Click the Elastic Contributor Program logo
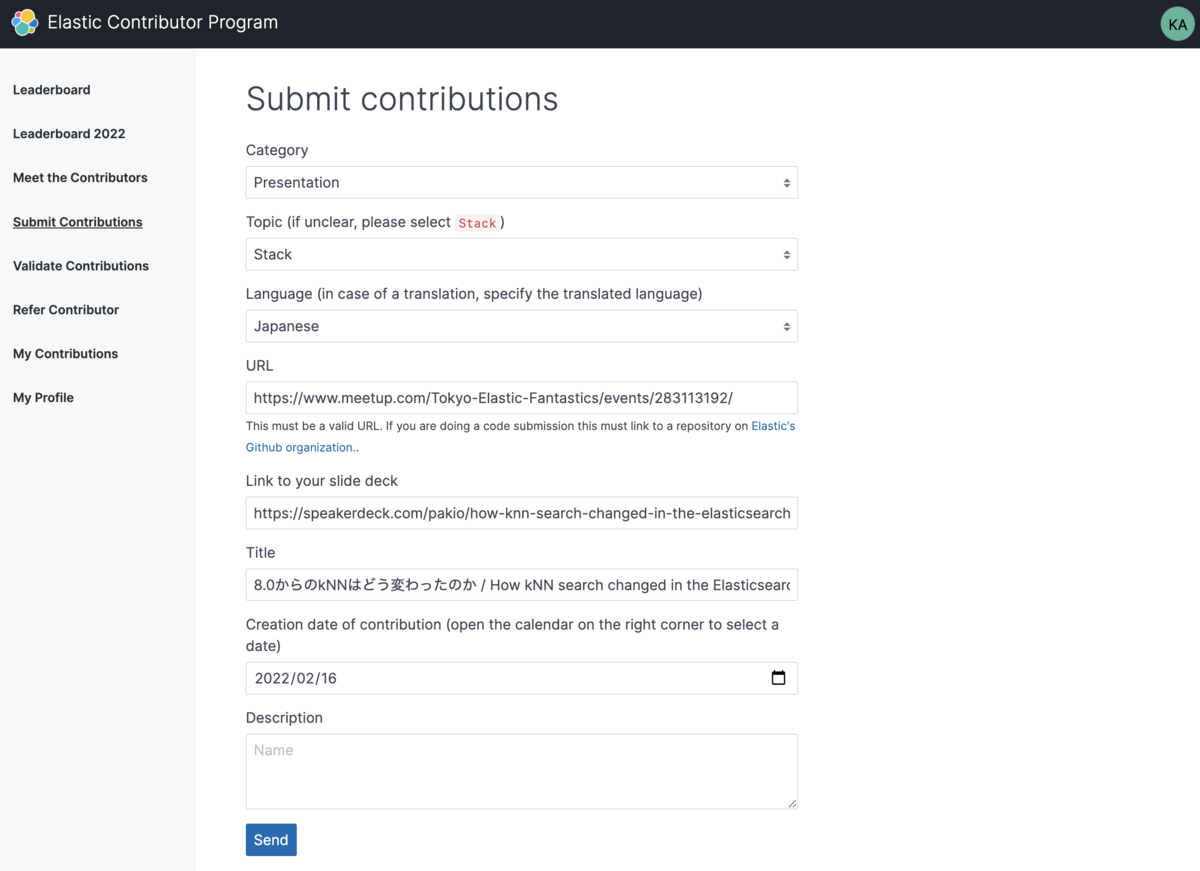The width and height of the screenshot is (1200, 871). pyautogui.click(x=25, y=22)
